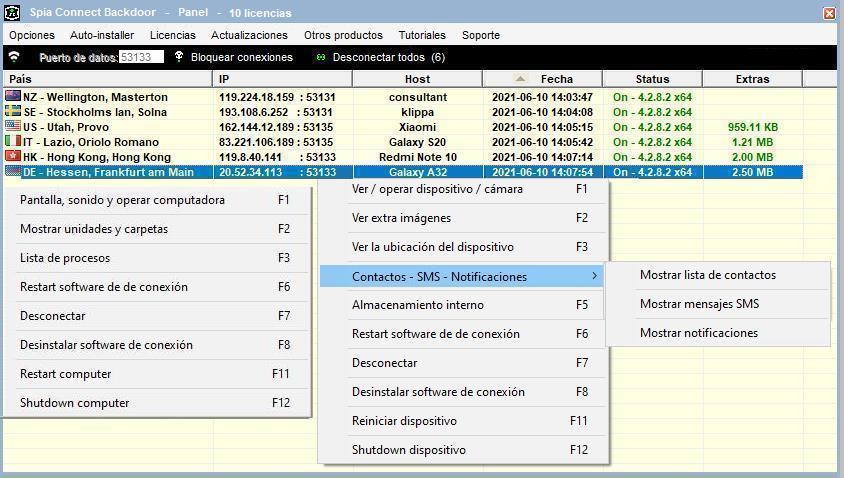Click the Spia Connect app icon in title bar
The image size is (844, 478).
[x=12, y=12]
